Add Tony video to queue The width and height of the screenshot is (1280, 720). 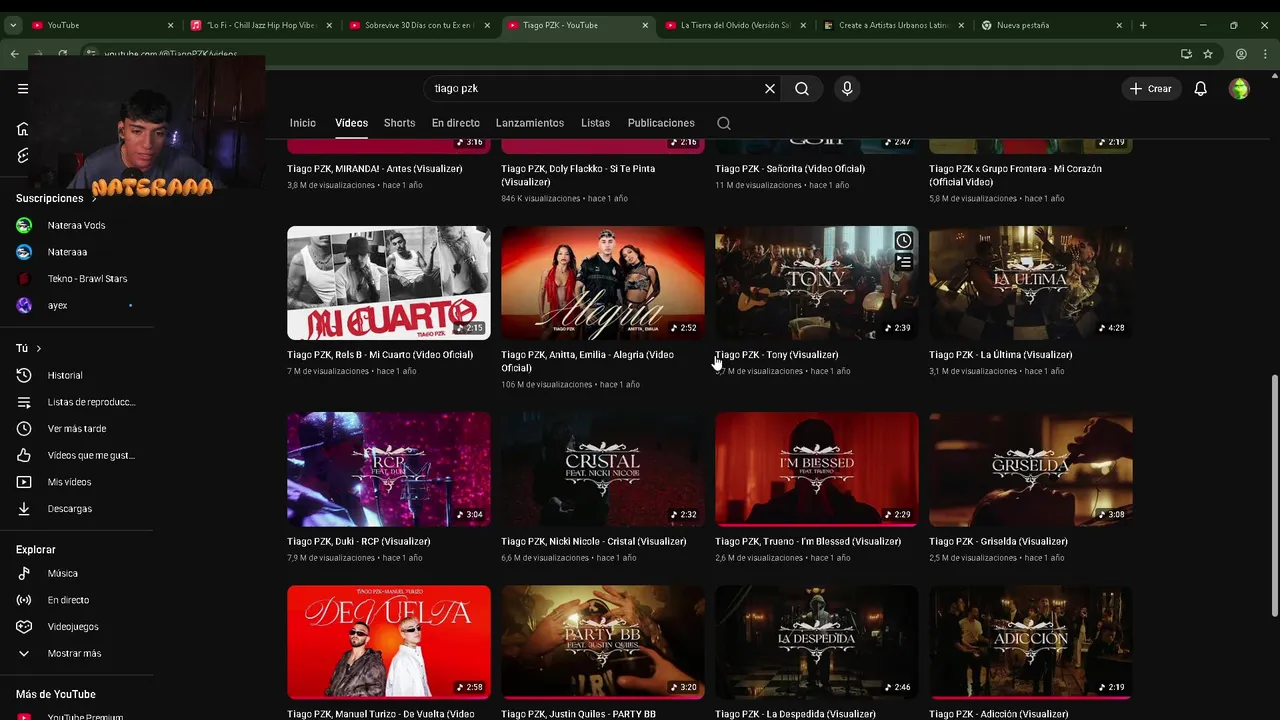point(904,262)
